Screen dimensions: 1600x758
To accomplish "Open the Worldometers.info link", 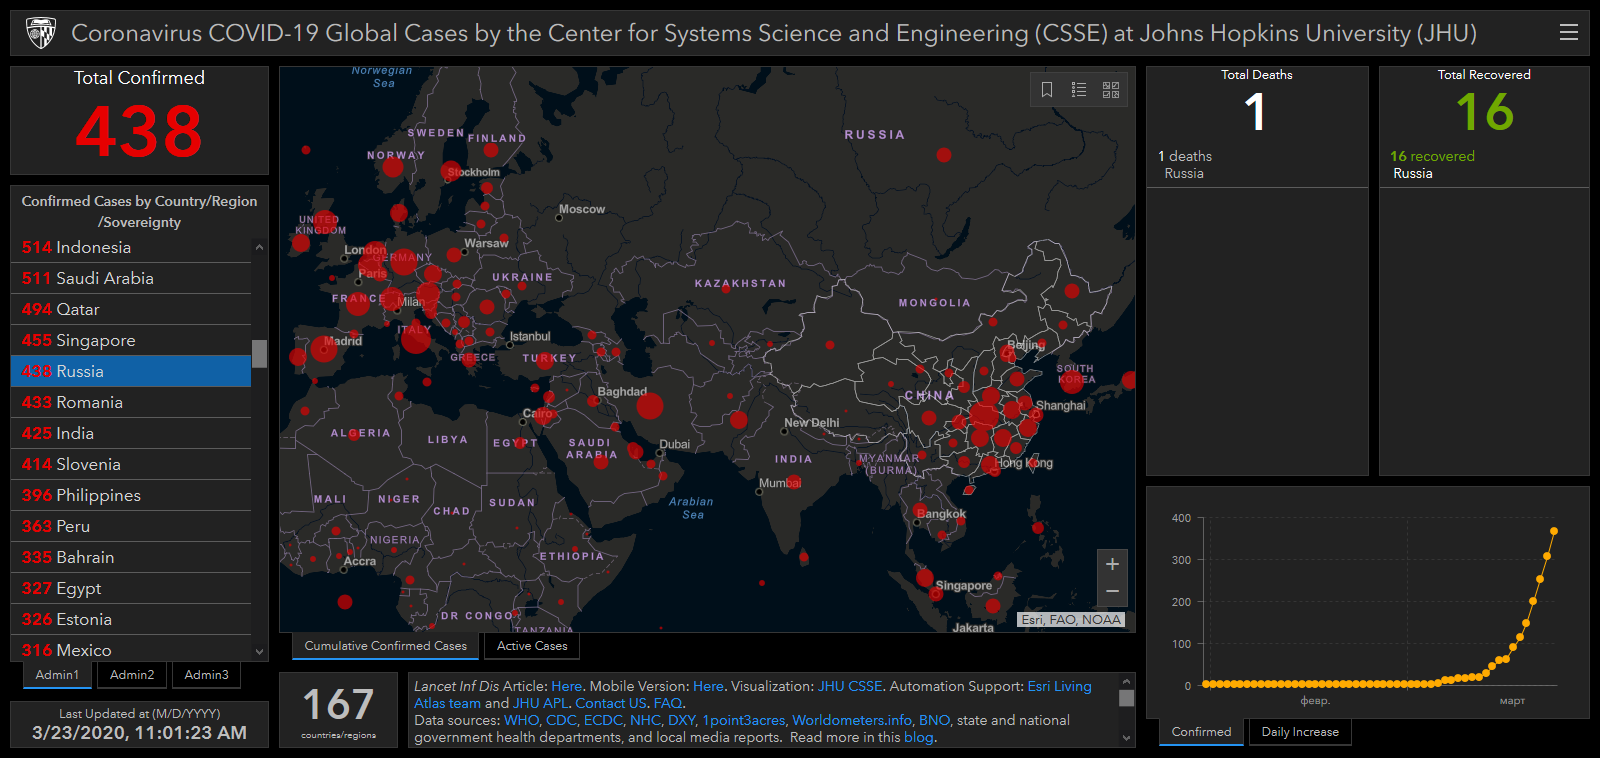I will click(x=852, y=720).
